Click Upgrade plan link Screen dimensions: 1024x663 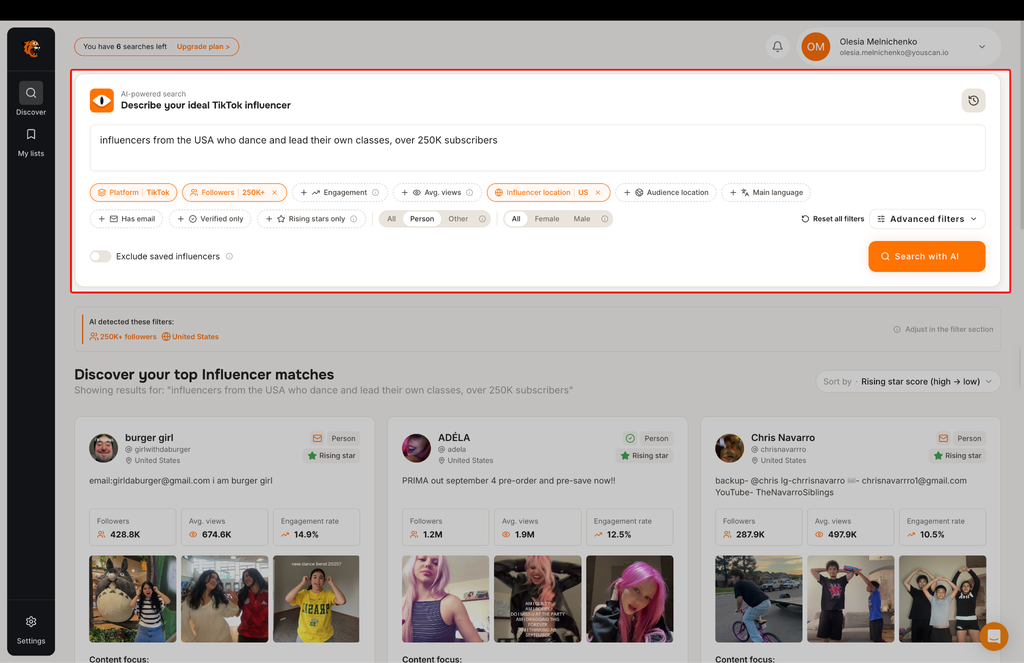pos(203,46)
